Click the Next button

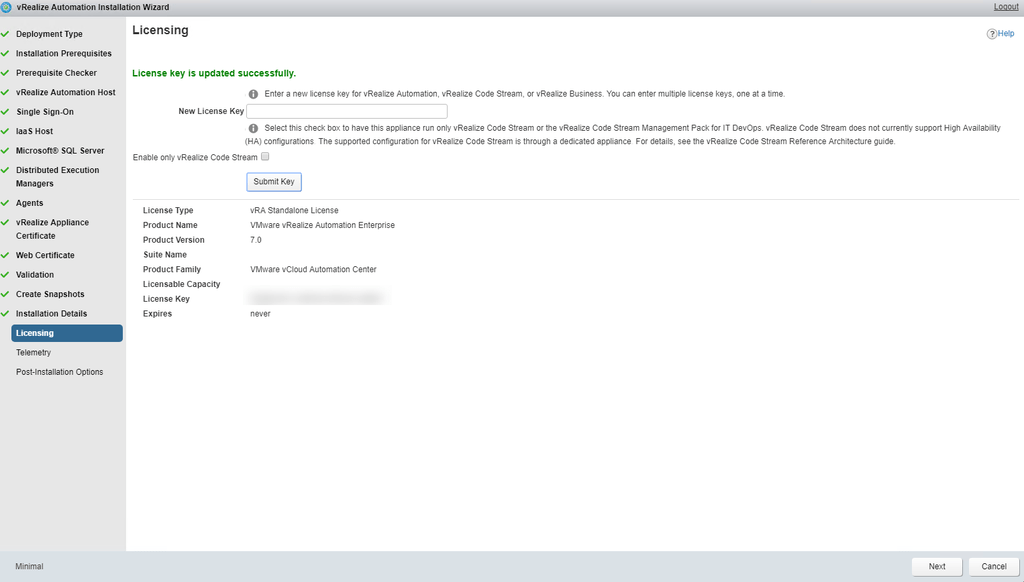tap(936, 566)
